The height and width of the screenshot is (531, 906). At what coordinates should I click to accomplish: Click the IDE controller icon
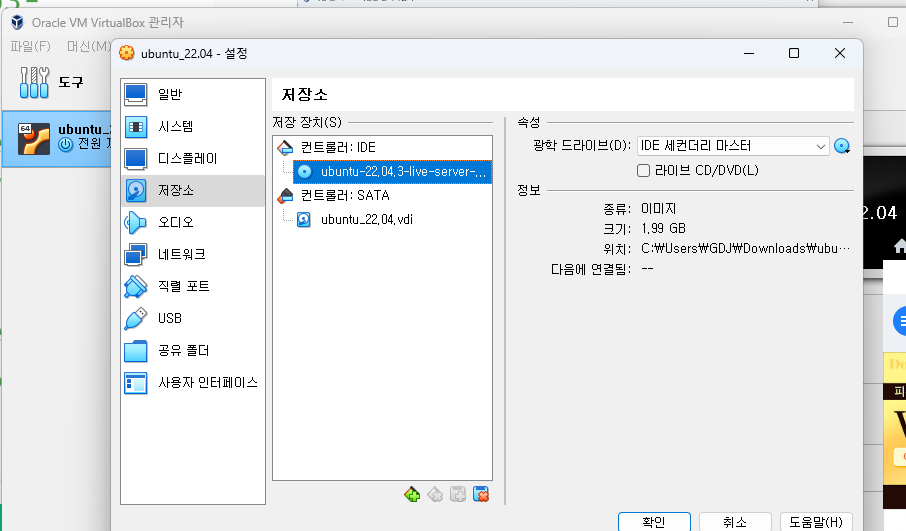pos(285,147)
